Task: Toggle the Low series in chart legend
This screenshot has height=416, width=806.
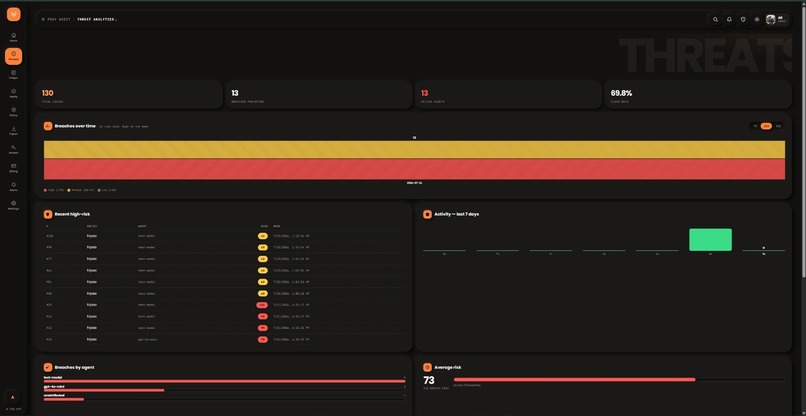Action: pyautogui.click(x=107, y=190)
